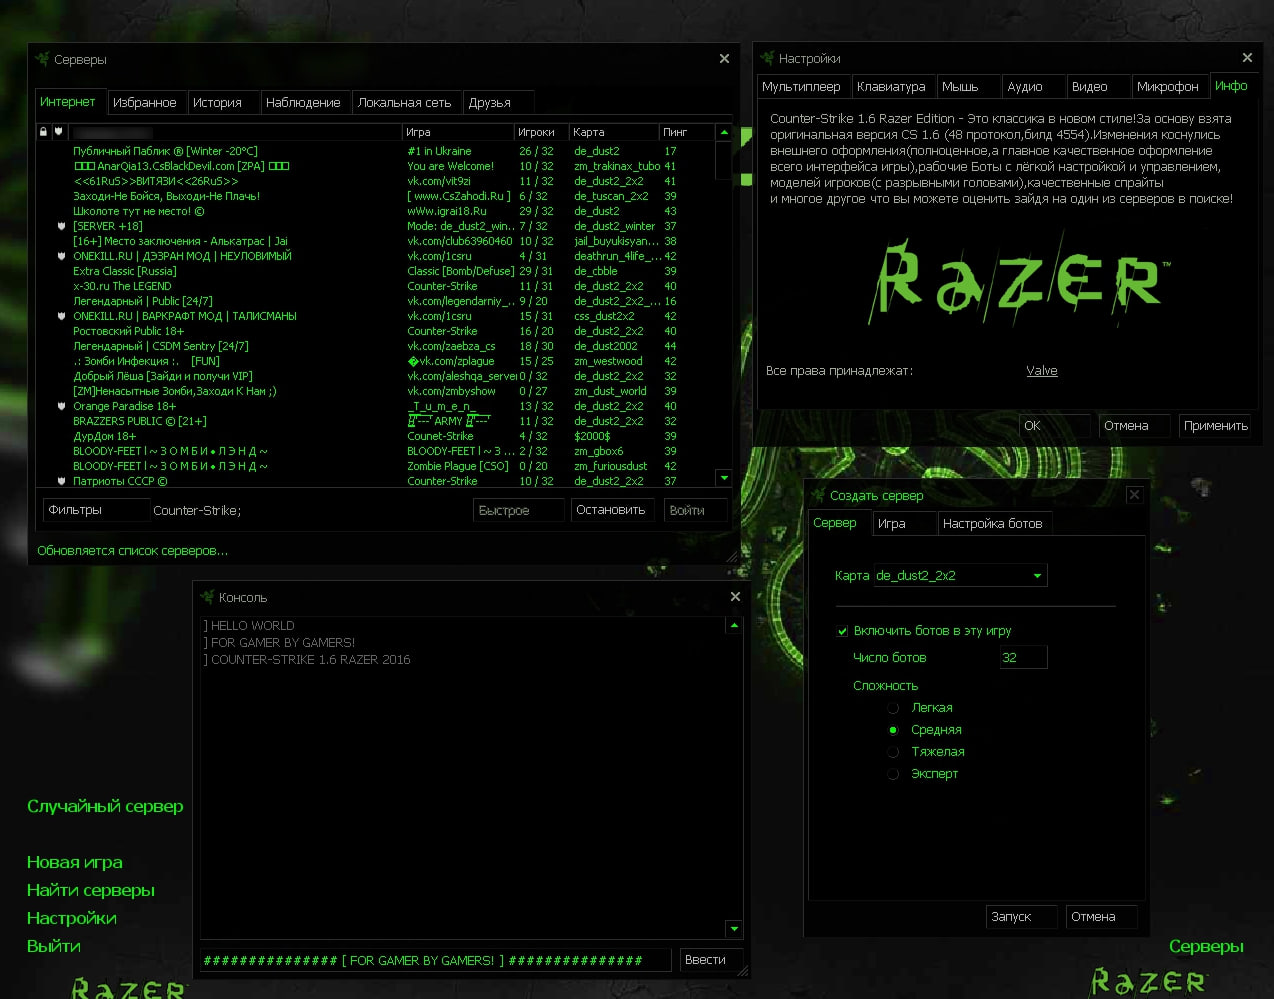Click Применить in settings
This screenshot has width=1274, height=999.
click(1215, 425)
